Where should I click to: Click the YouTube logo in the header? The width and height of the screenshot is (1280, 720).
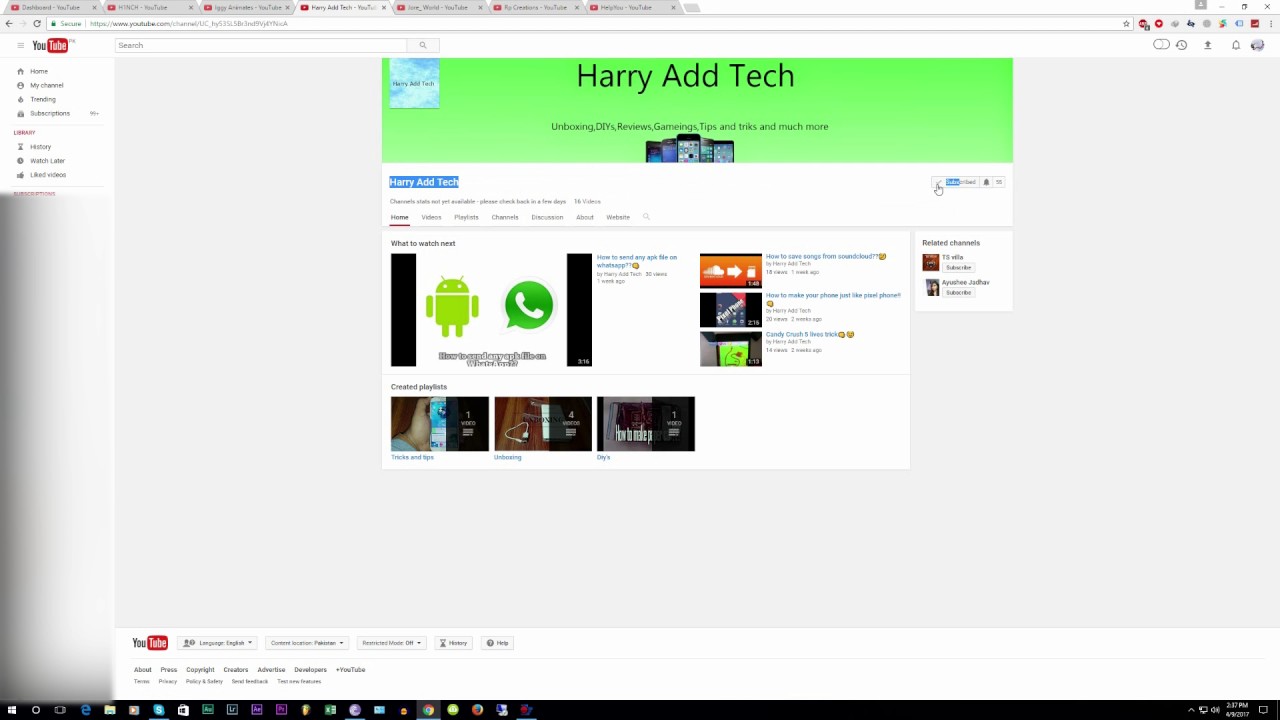pos(51,45)
